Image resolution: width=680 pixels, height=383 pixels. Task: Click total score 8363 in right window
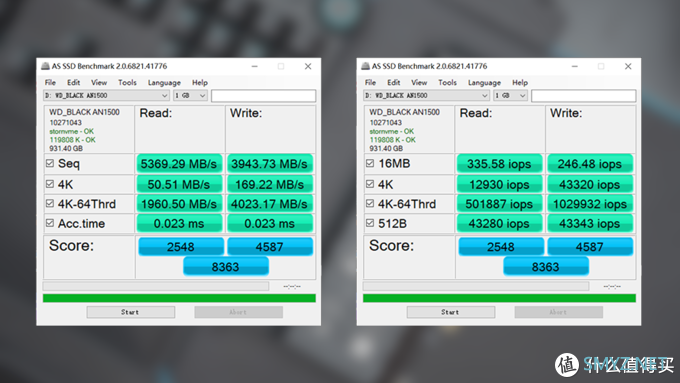pyautogui.click(x=546, y=266)
